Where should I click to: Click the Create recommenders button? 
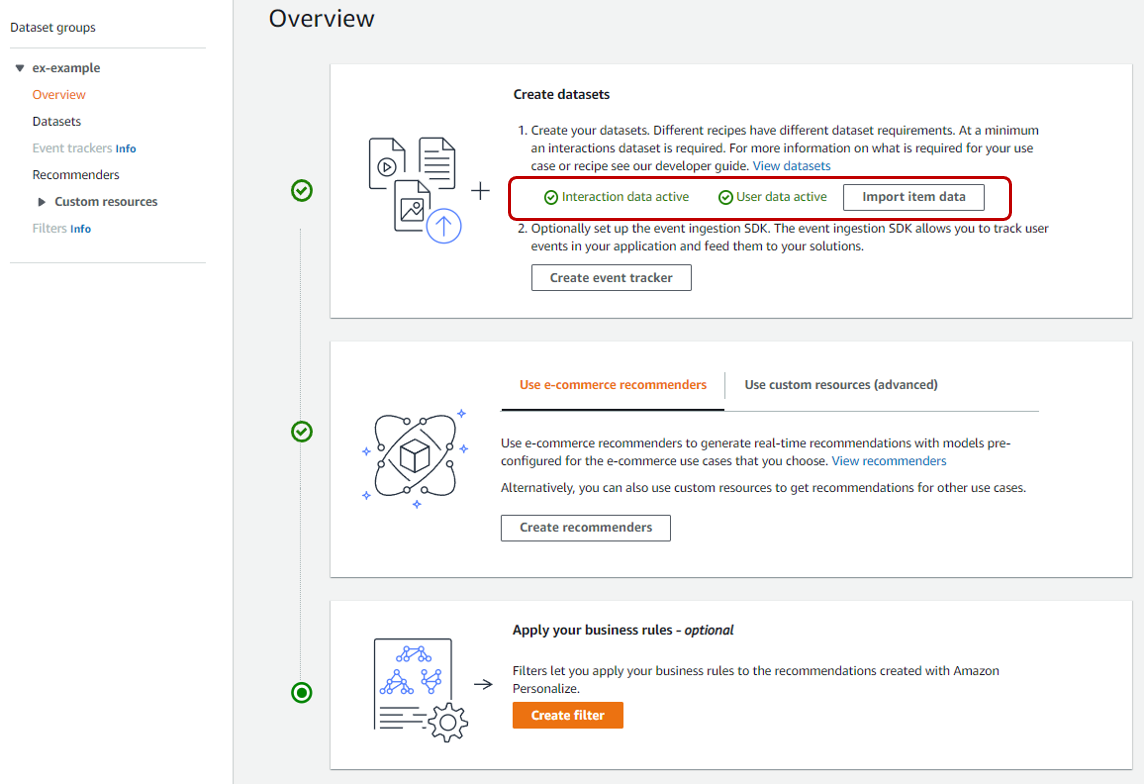tap(586, 528)
